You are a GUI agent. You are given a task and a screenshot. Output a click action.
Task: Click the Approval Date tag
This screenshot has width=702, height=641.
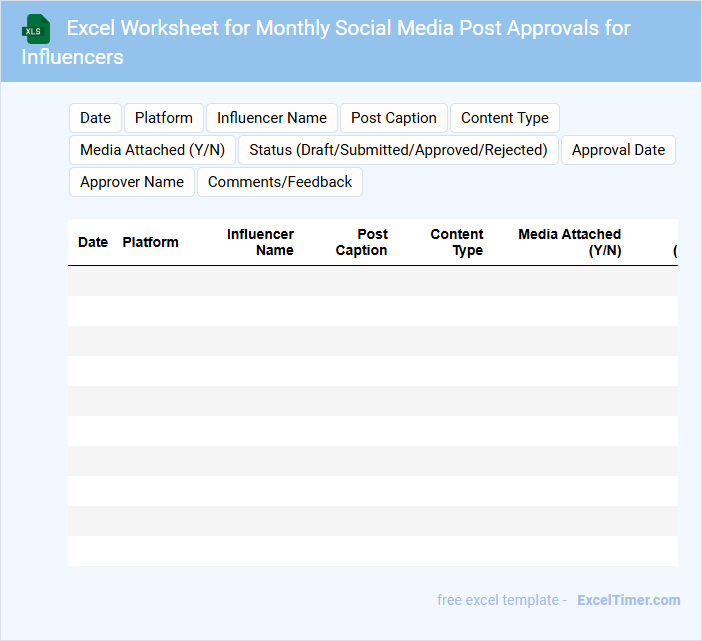pyautogui.click(x=618, y=150)
